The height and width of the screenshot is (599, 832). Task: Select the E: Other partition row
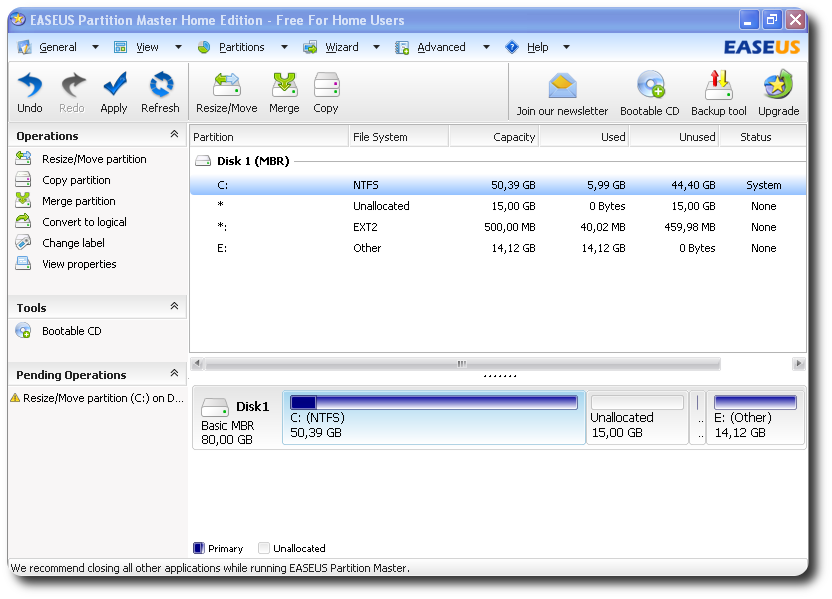[x=498, y=248]
